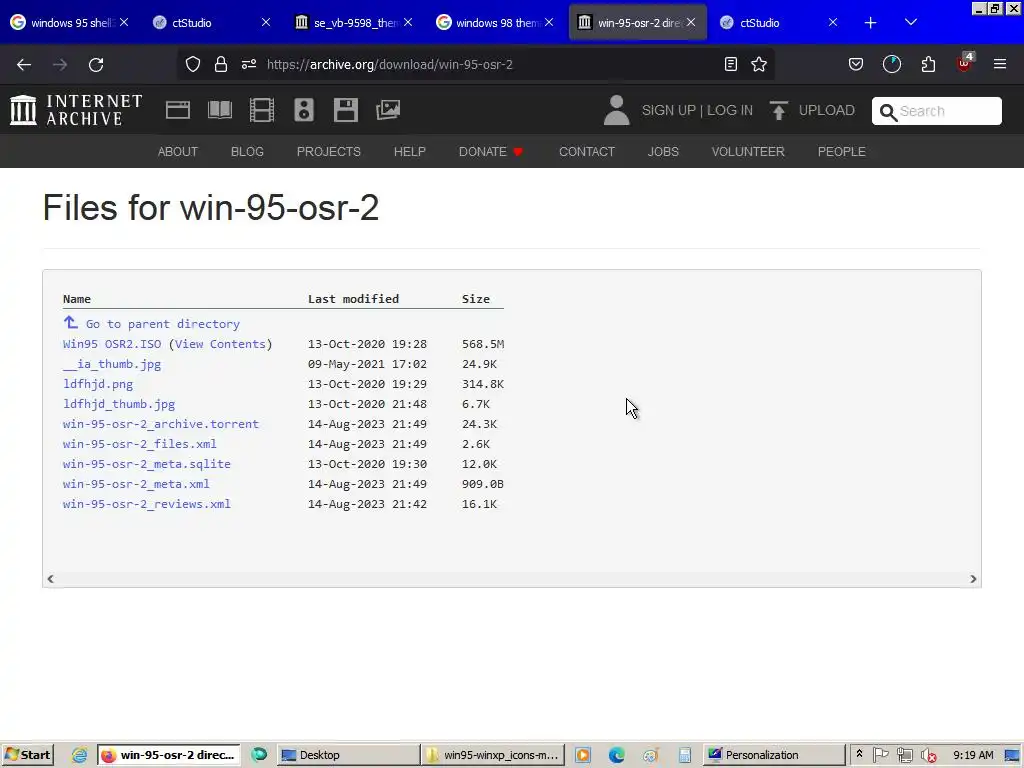Screen dimensions: 1024x768
Task: Open the HELP menu item
Action: 409,152
